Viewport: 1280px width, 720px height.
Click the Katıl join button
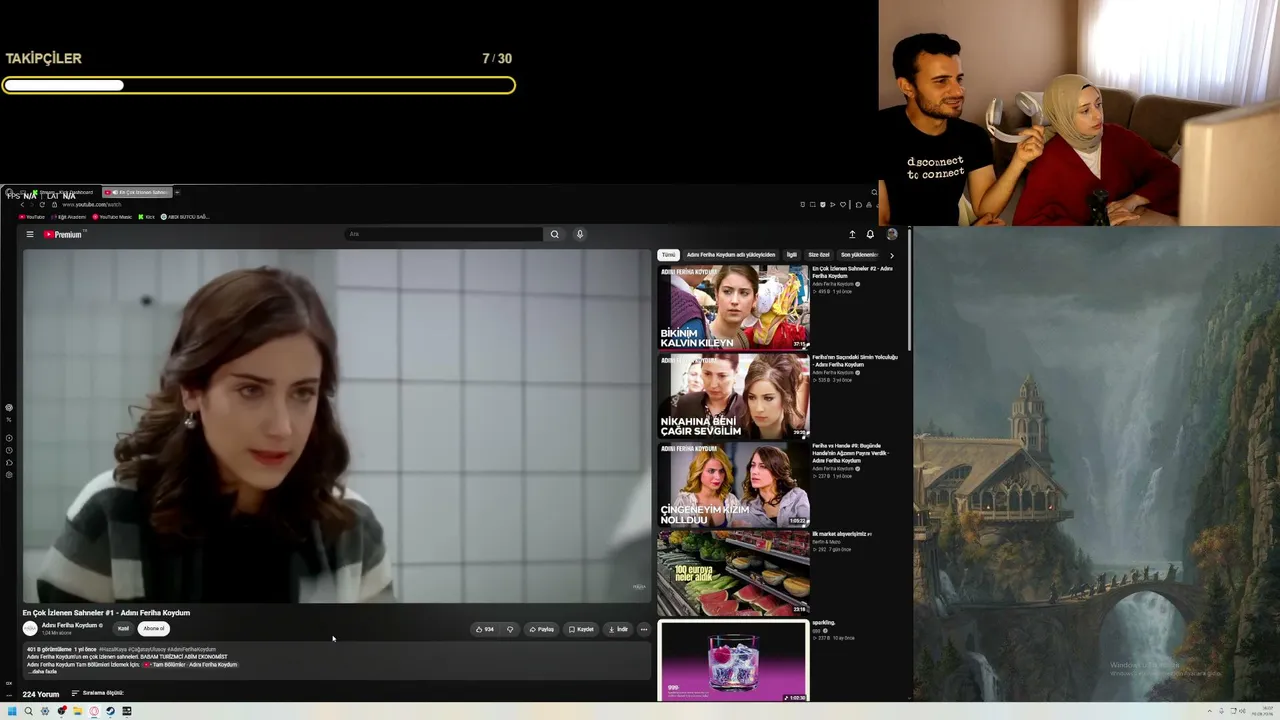point(123,629)
